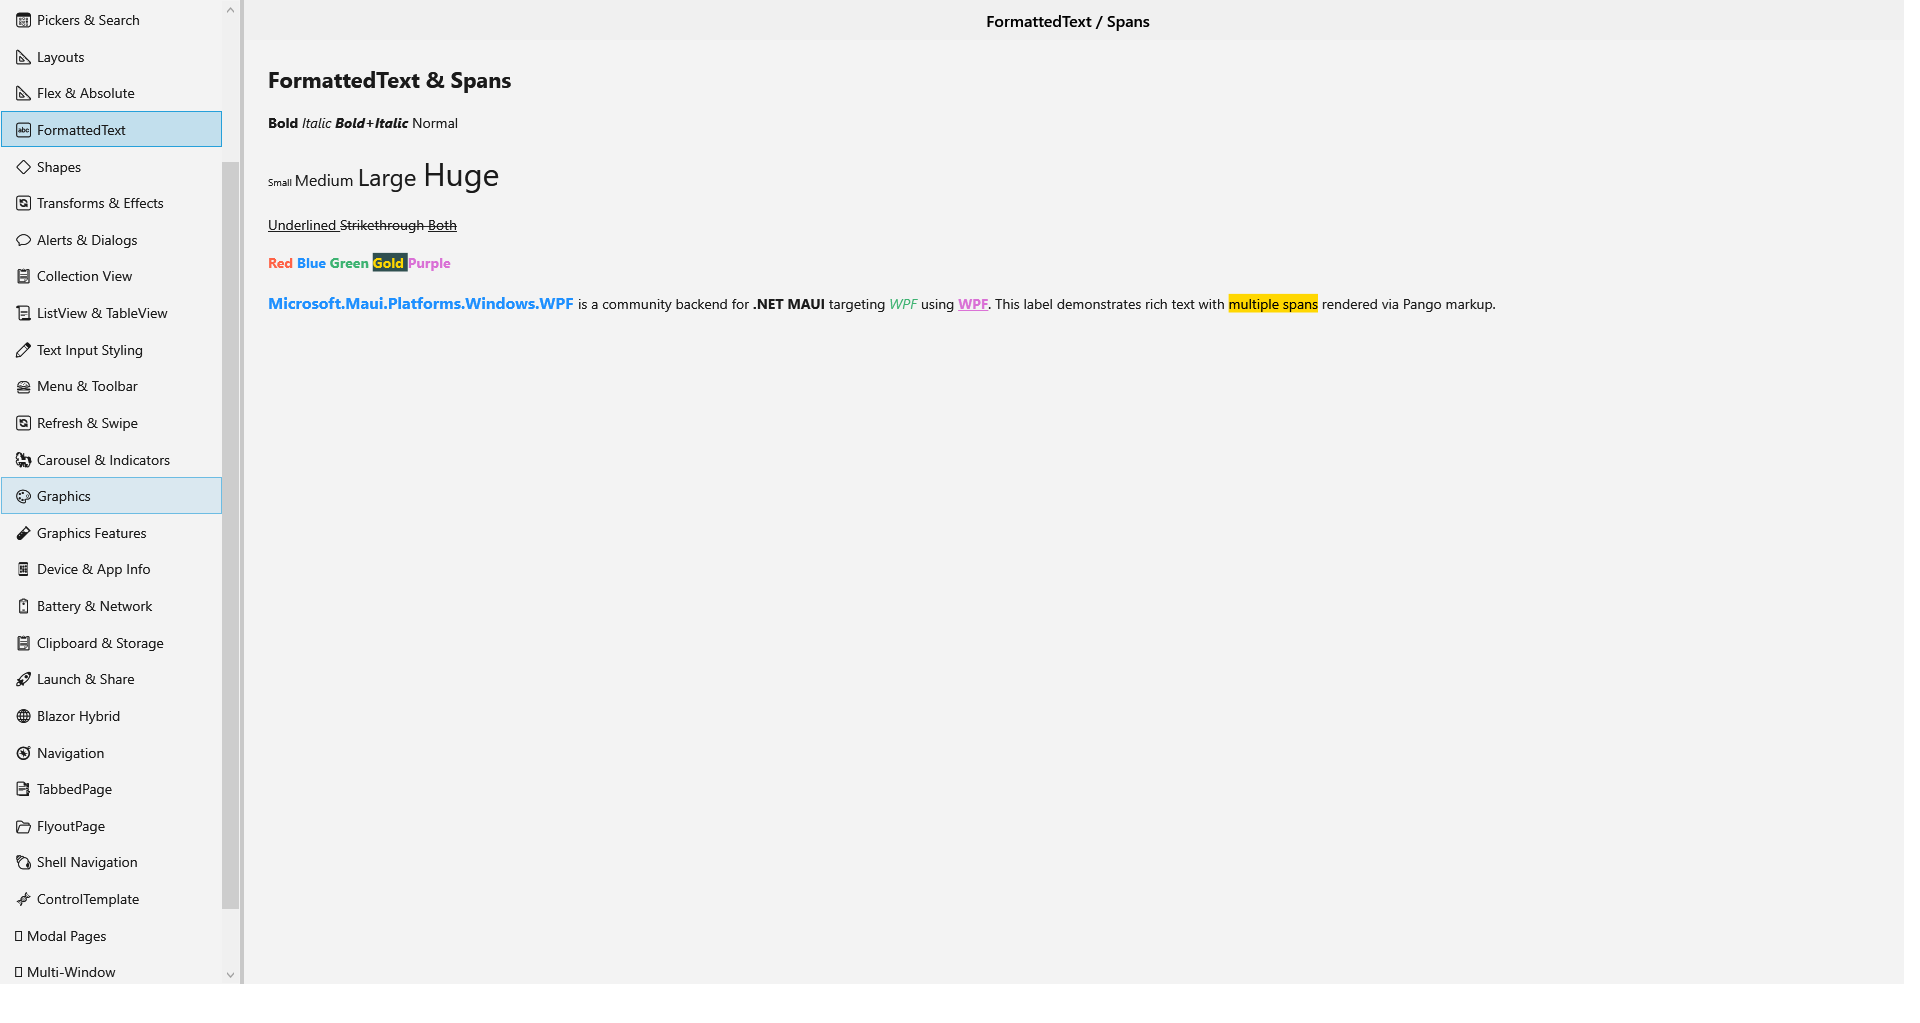Click the sidebar scroll up arrow
The width and height of the screenshot is (1920, 1023).
230,10
